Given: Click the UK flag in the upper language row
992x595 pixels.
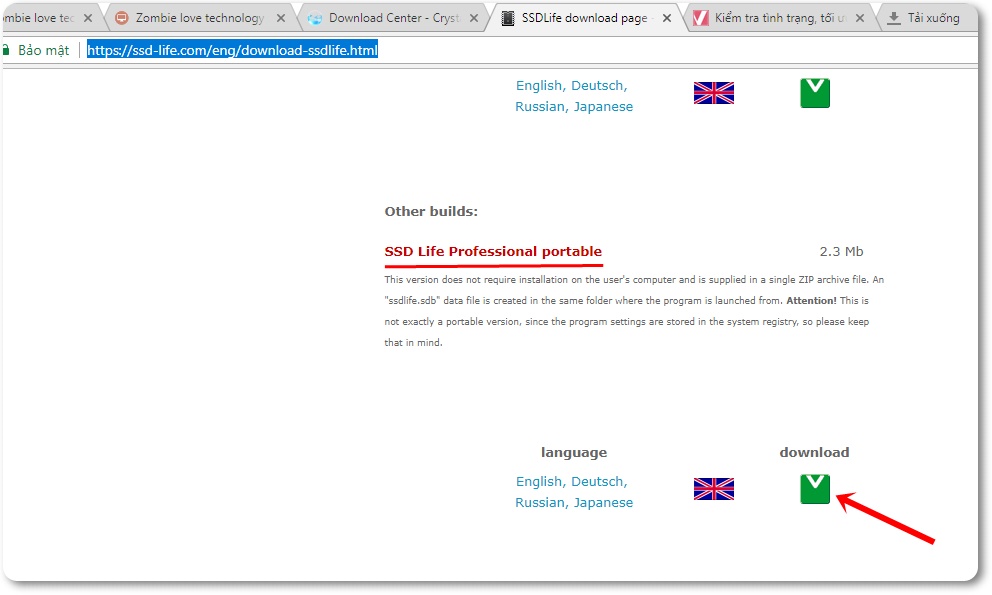Looking at the screenshot, I should point(714,93).
